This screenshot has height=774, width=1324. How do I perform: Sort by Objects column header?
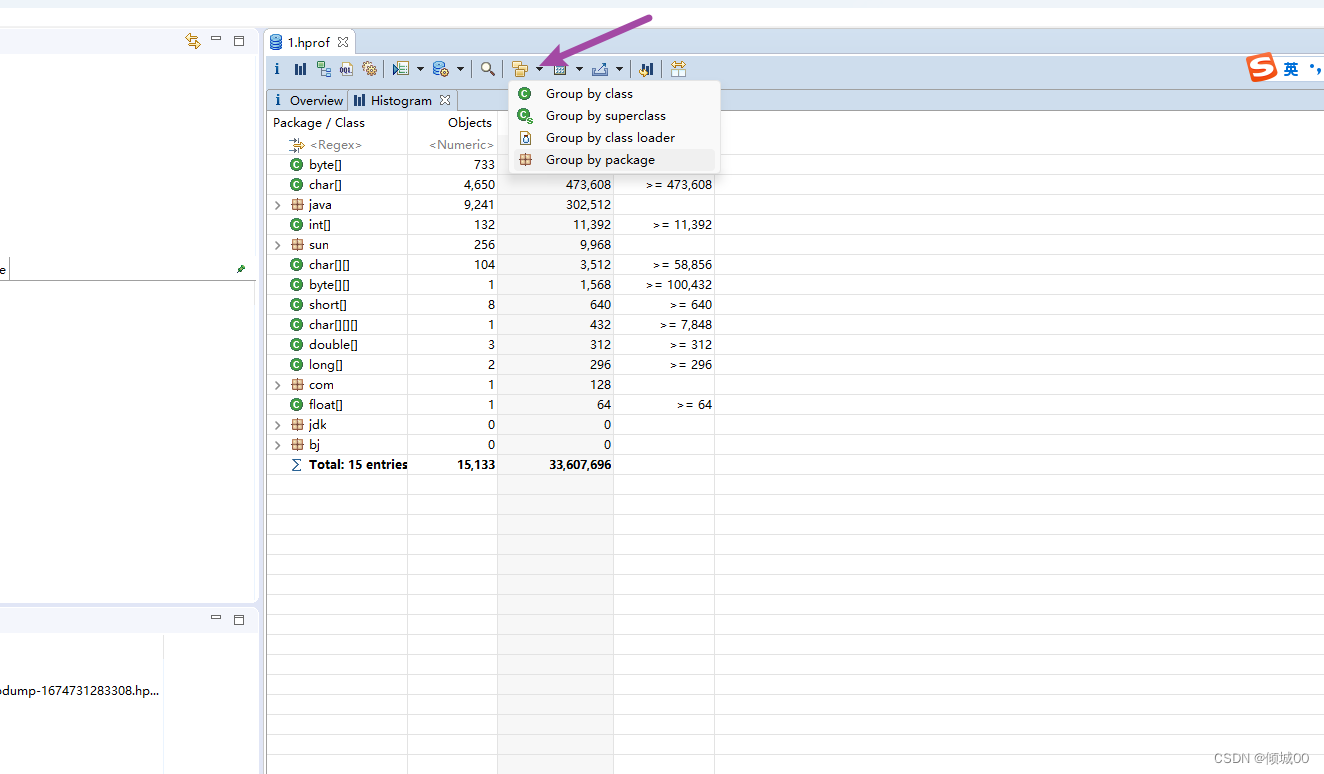[x=453, y=123]
